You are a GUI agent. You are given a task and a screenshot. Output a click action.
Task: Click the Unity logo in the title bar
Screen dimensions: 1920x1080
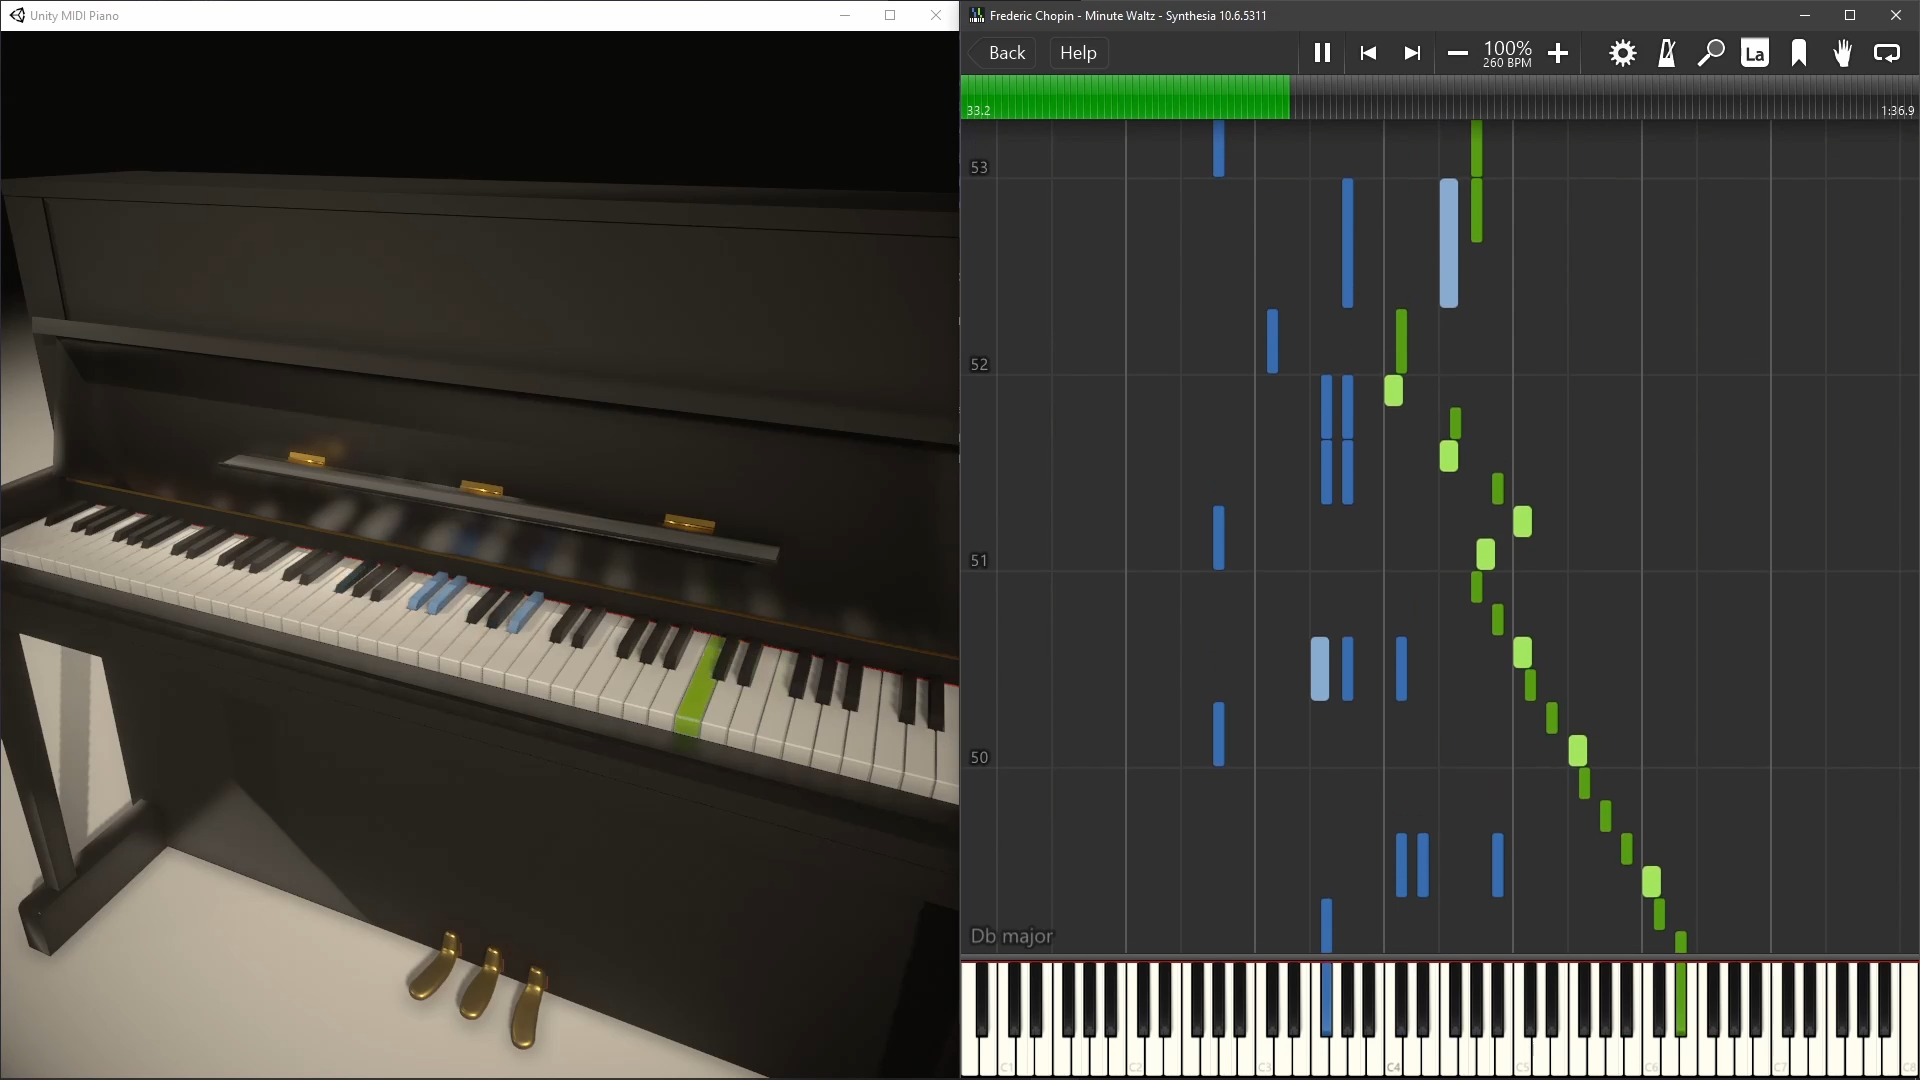17,15
